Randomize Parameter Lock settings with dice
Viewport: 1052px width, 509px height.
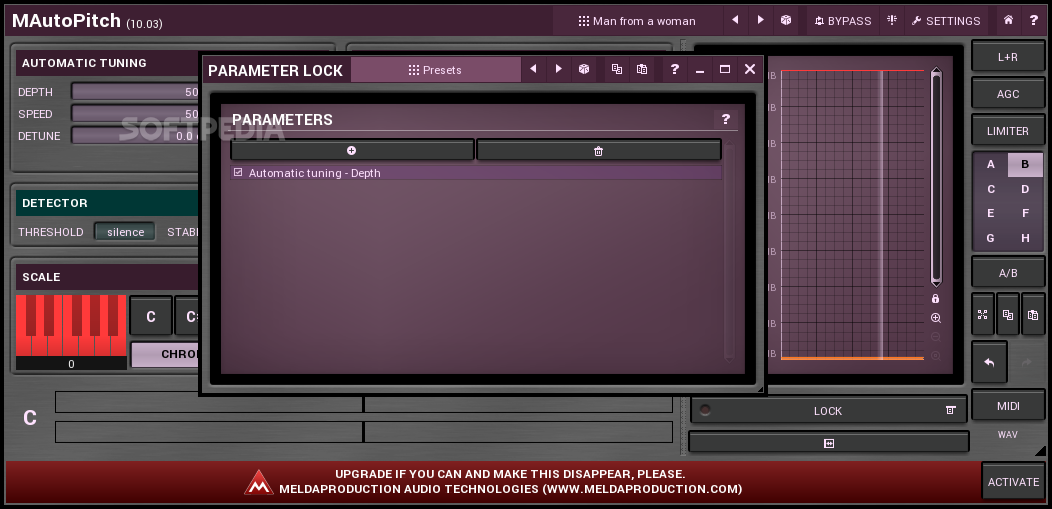(x=584, y=69)
